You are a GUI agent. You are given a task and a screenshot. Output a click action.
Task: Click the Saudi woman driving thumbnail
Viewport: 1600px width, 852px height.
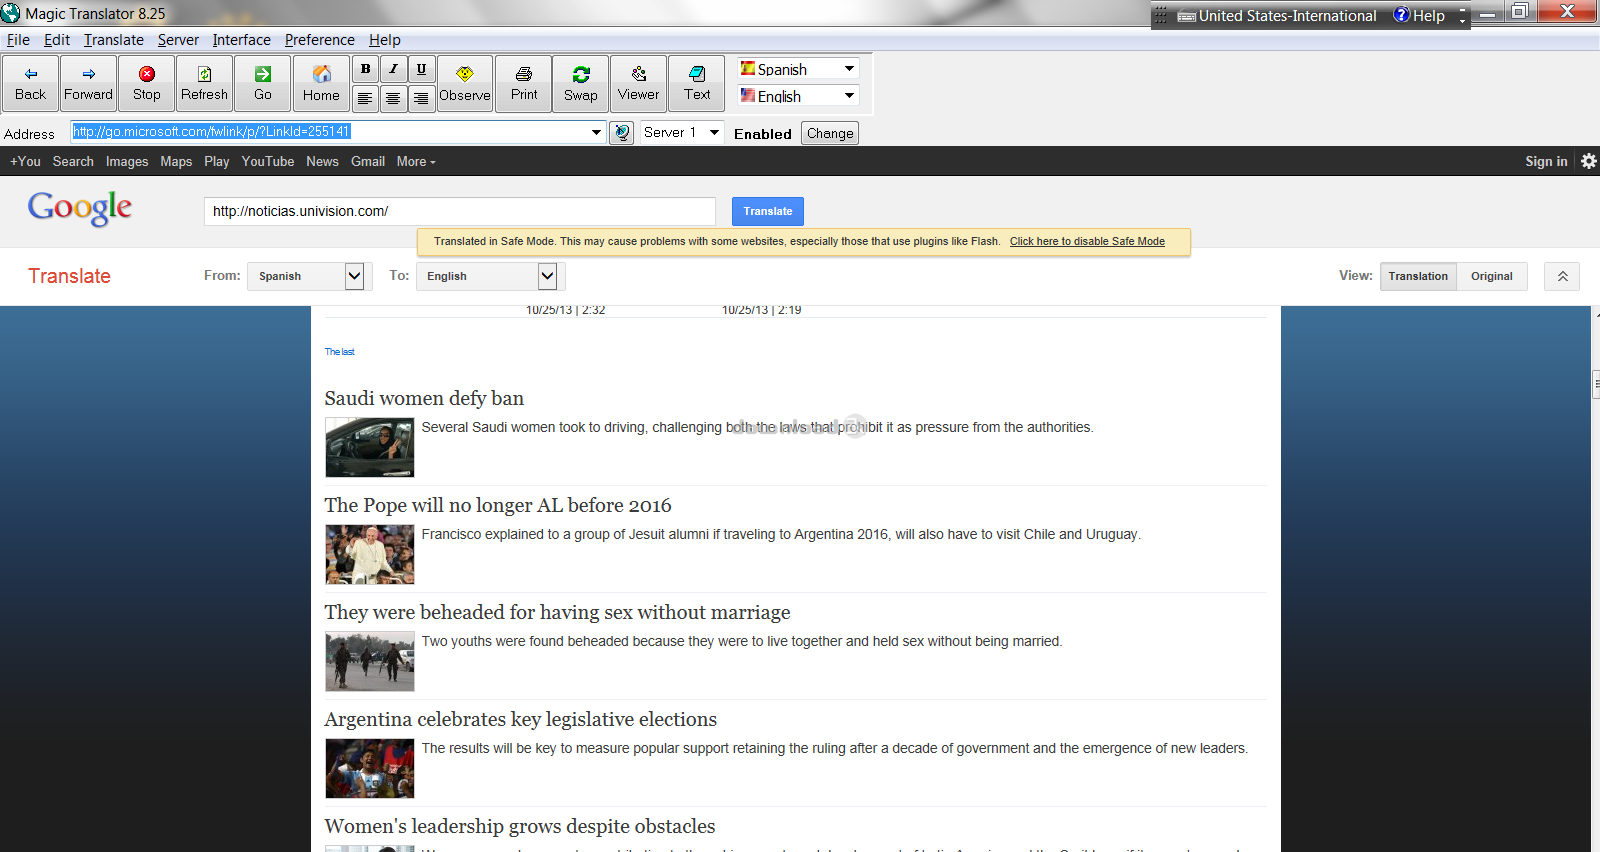[x=370, y=447]
